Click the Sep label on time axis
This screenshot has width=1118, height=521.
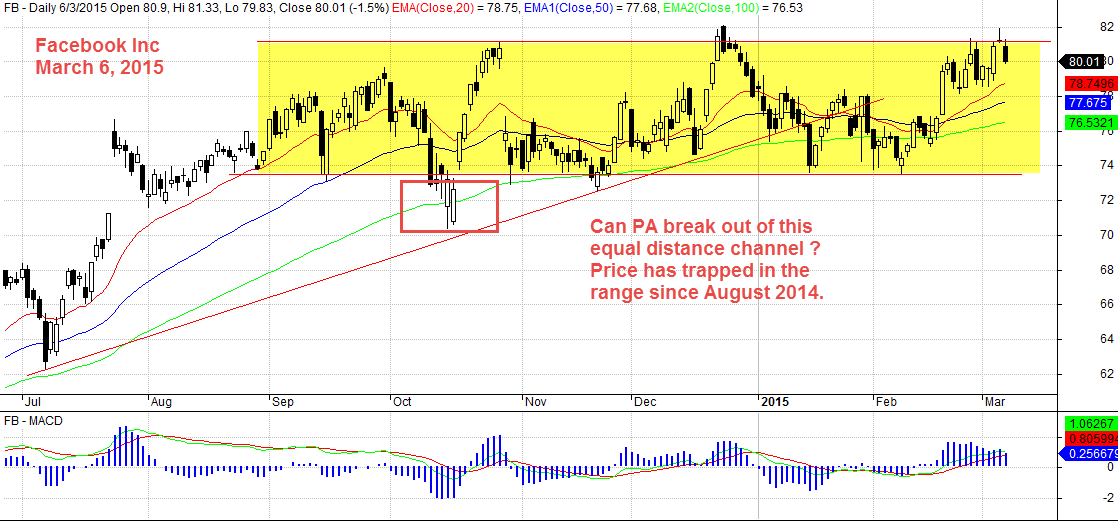[x=284, y=402]
